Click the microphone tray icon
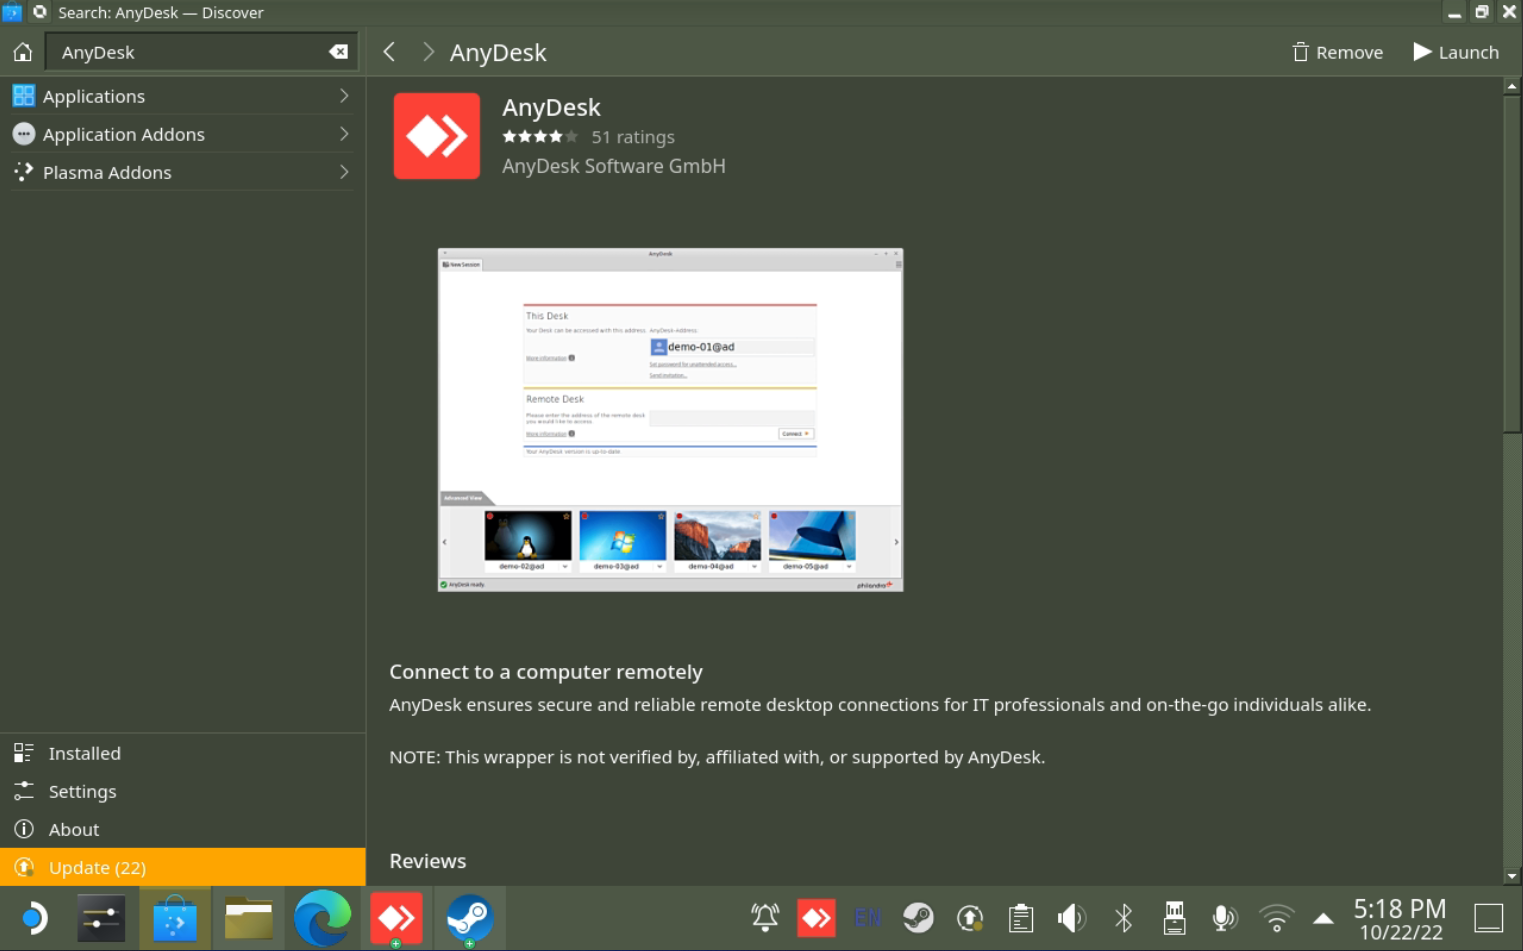Image resolution: width=1523 pixels, height=951 pixels. point(1225,918)
